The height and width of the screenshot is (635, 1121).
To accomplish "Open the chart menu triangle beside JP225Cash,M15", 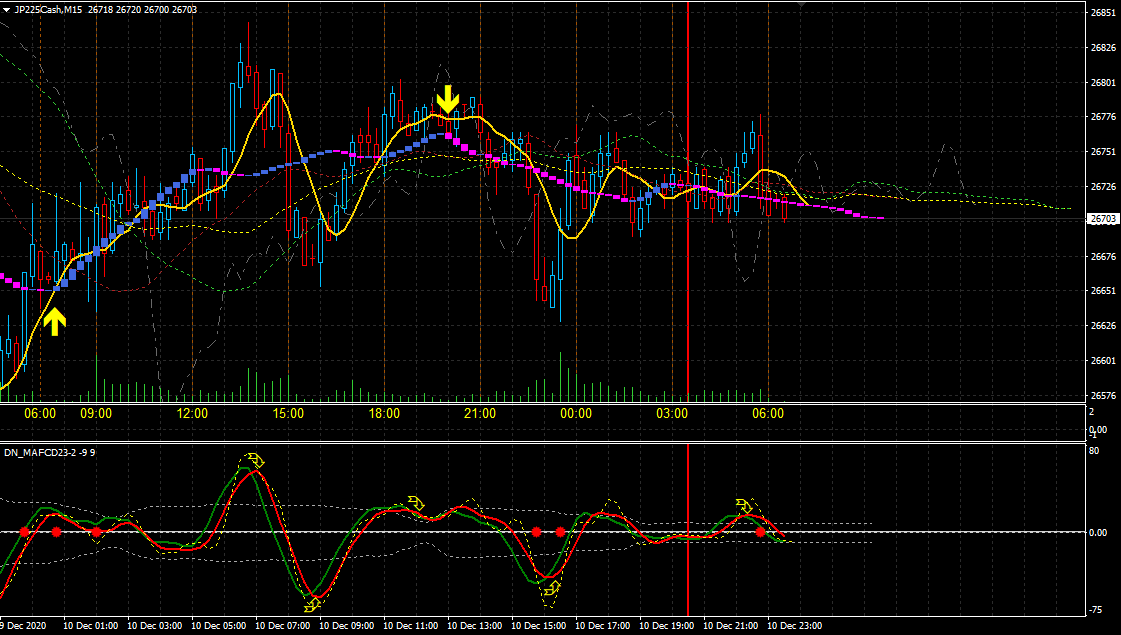I will coord(6,10).
